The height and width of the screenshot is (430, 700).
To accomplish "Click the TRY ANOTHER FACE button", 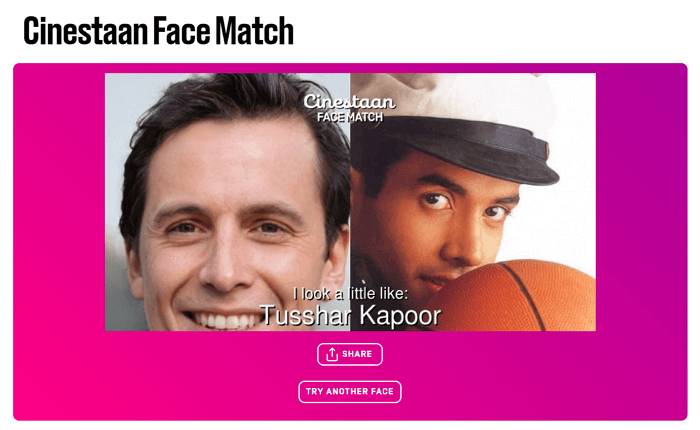I will coord(350,392).
